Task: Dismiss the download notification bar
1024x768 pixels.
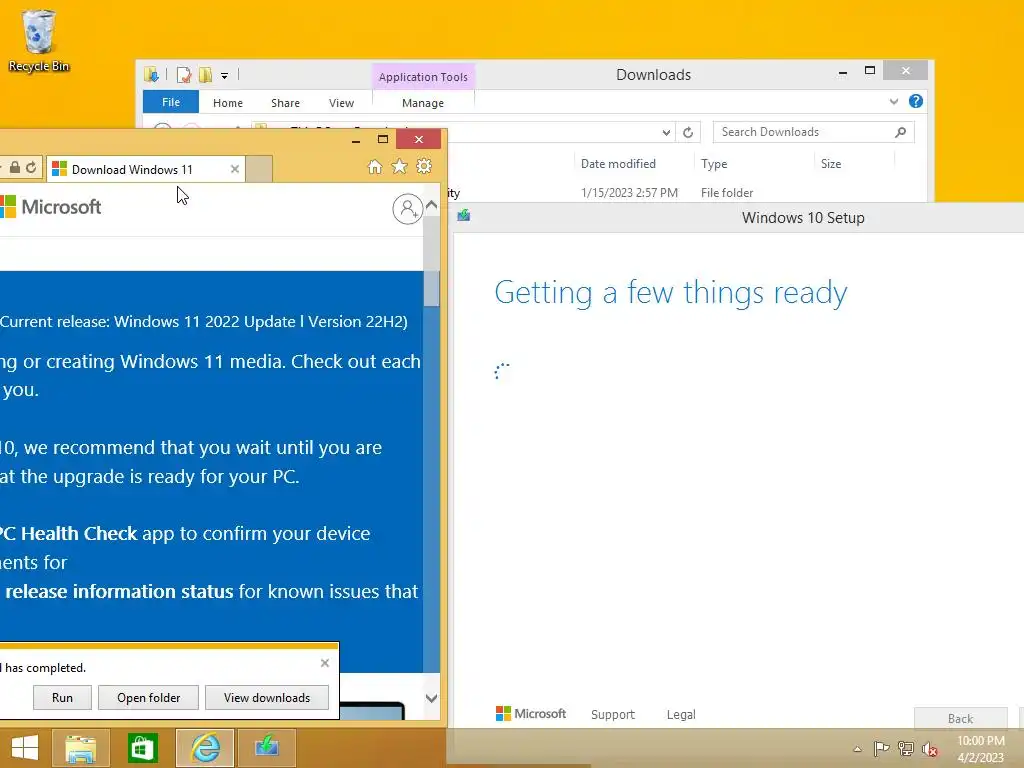Action: click(x=325, y=663)
